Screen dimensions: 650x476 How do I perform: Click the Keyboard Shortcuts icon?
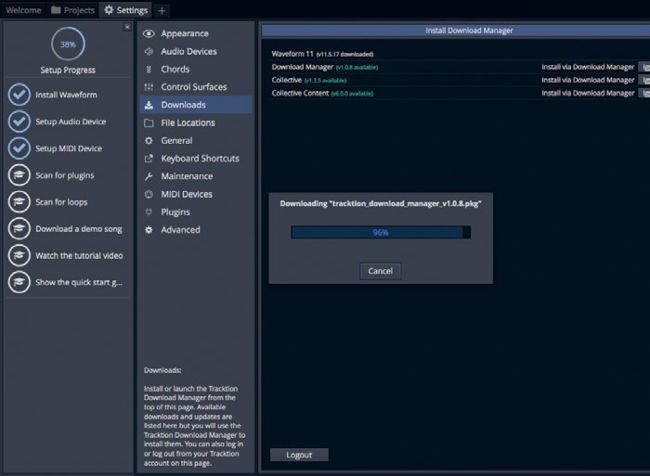tap(149, 158)
